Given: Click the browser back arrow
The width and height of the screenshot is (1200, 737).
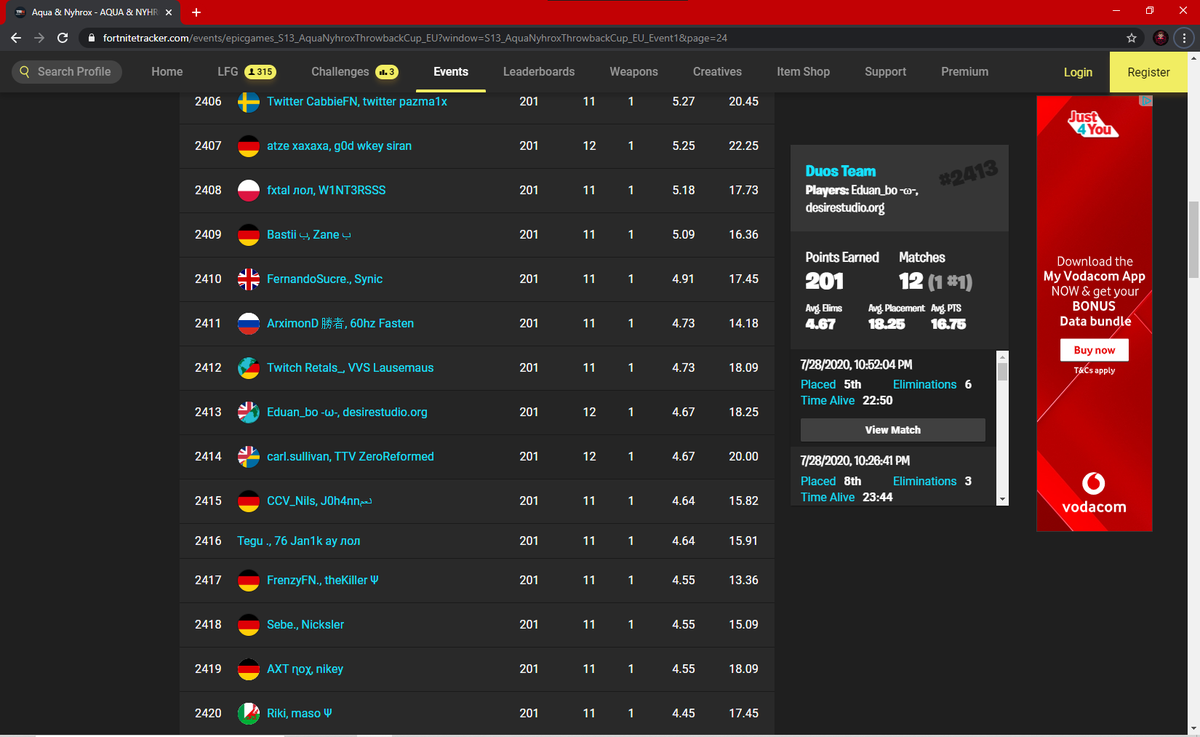Looking at the screenshot, I should (x=16, y=38).
